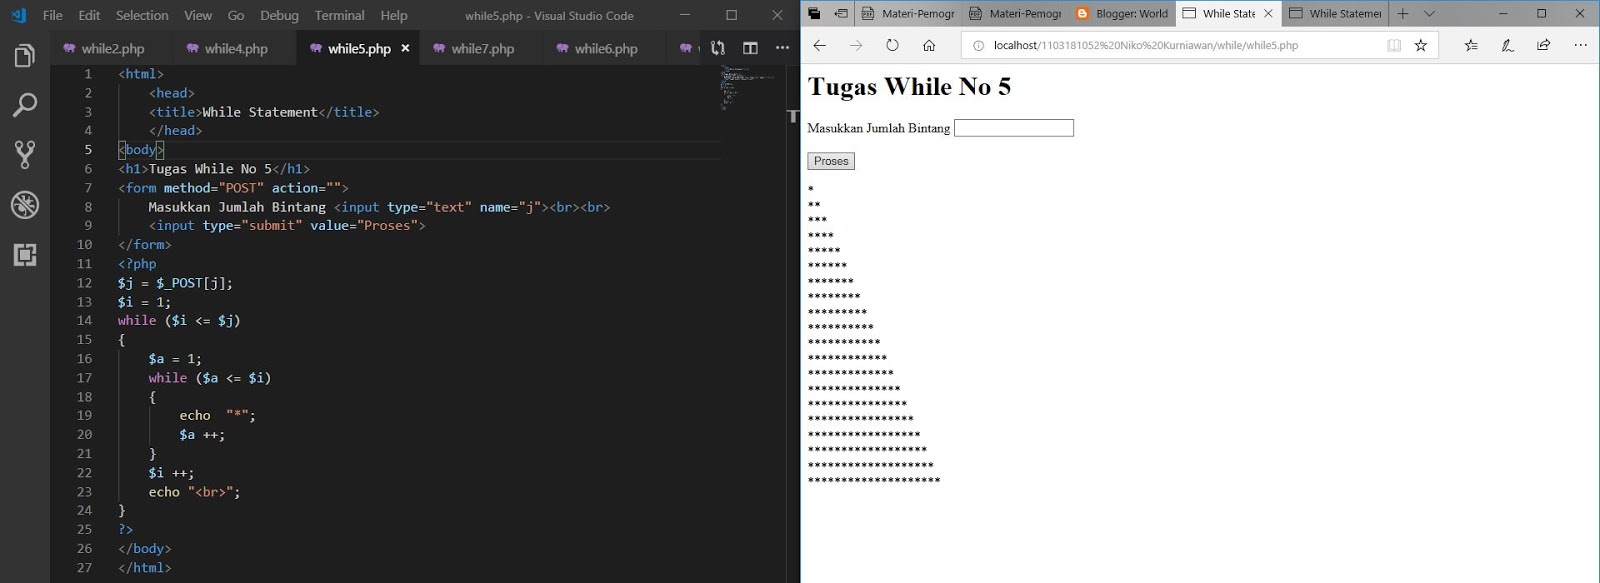
Task: Add page to favorites star
Action: tap(1420, 45)
